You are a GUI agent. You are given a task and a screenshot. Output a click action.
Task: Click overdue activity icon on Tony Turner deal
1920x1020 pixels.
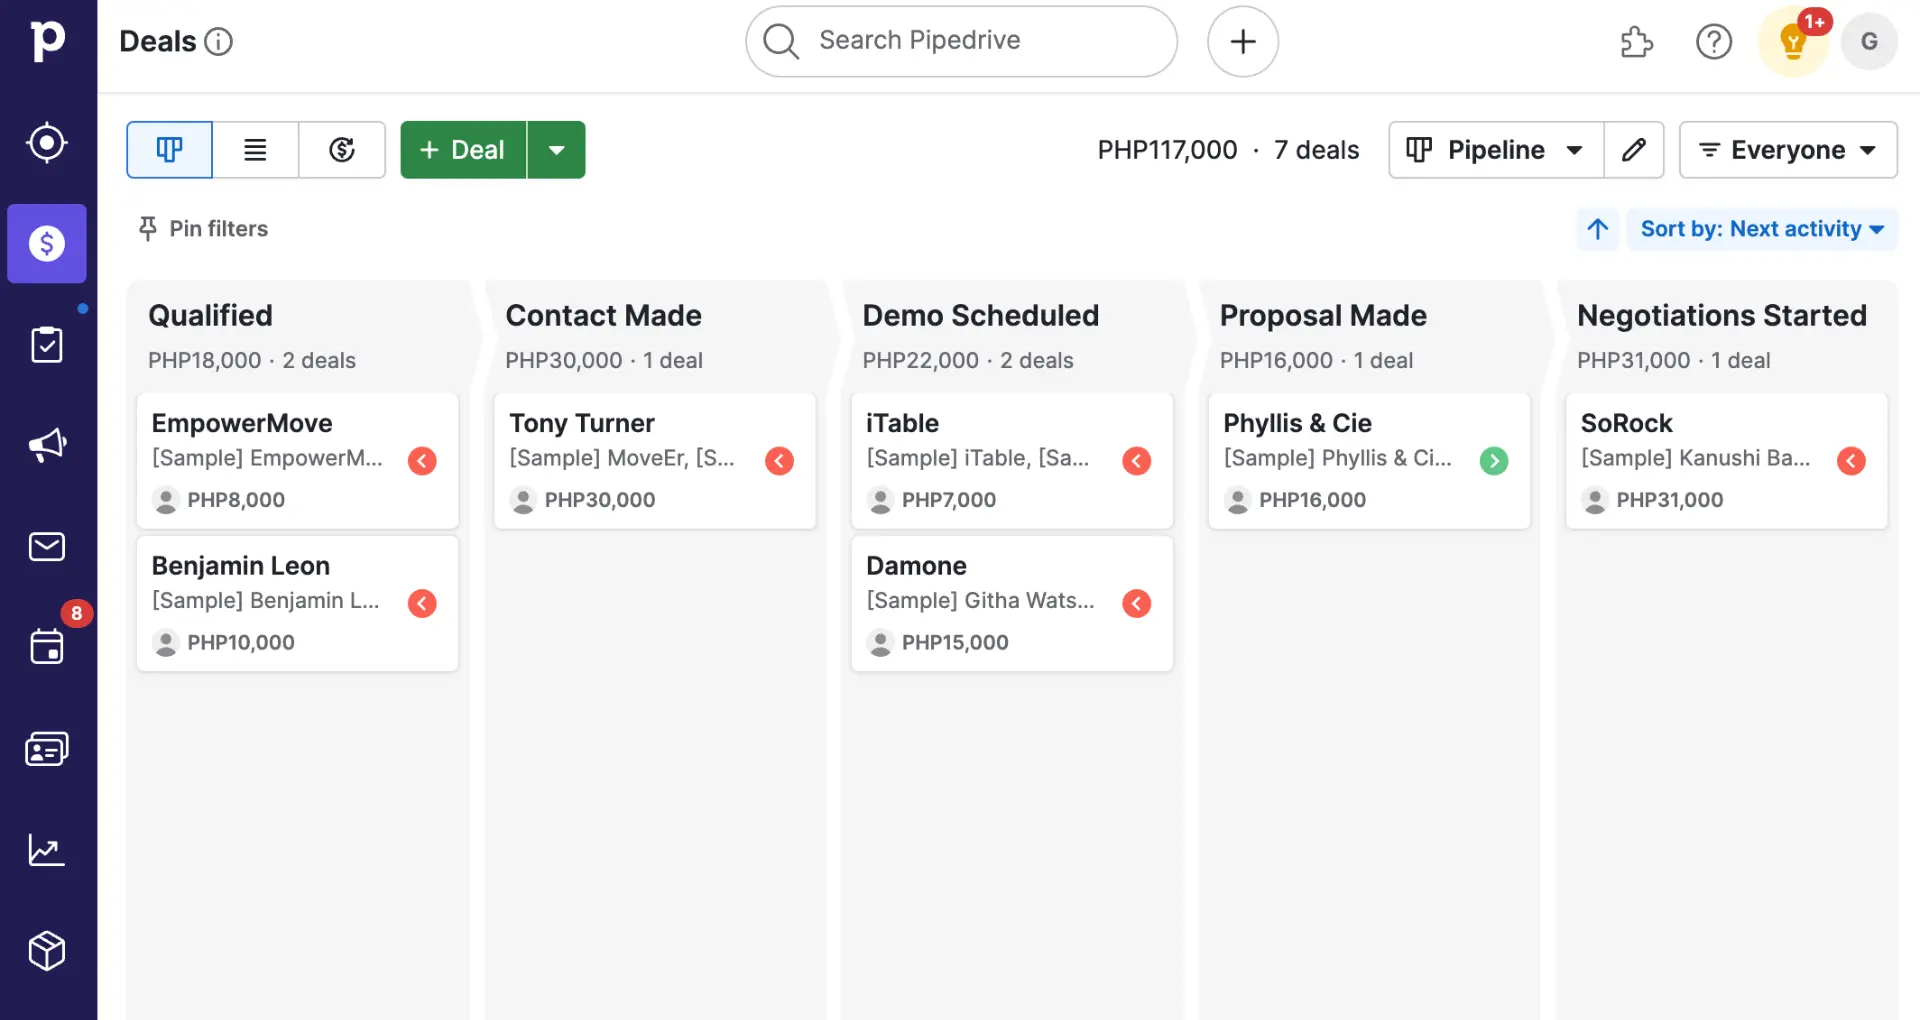pos(779,461)
